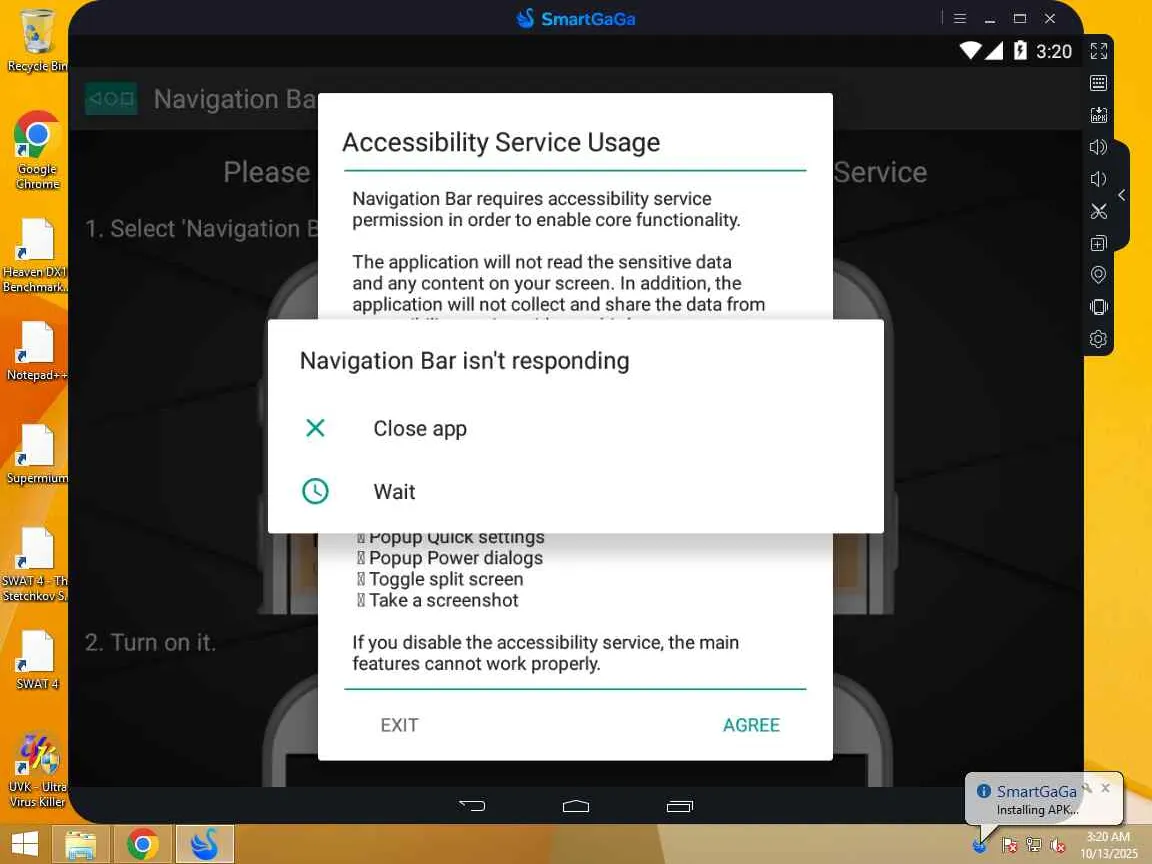1152x864 pixels.
Task: Click 'Toggle split screen' list text
Action: pyautogui.click(x=446, y=579)
